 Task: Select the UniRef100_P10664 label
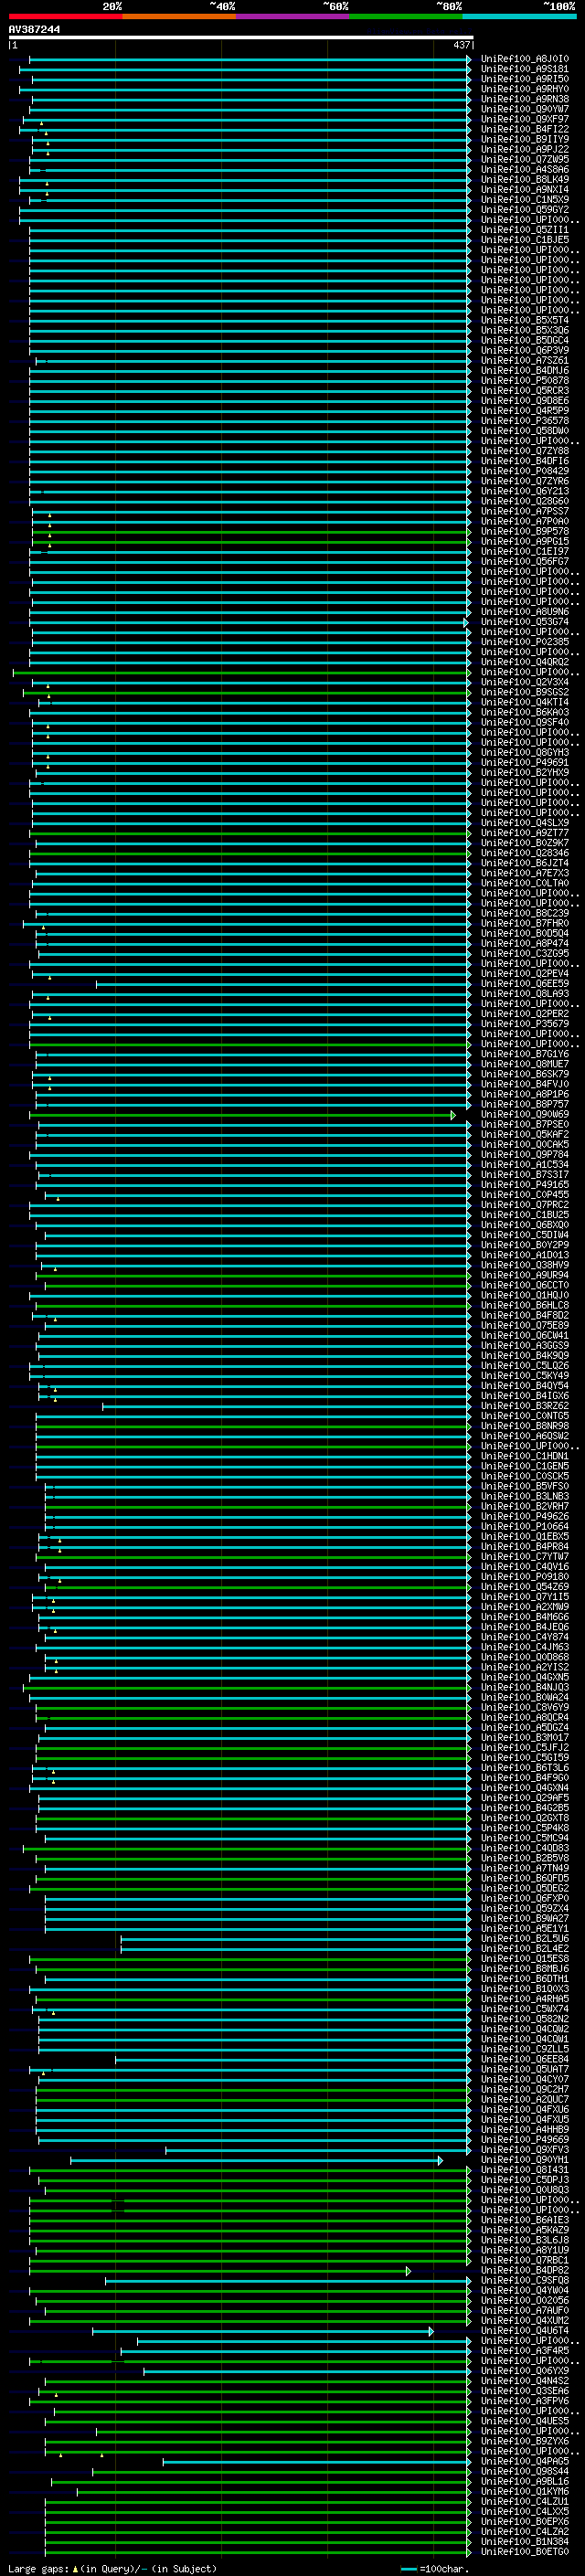525,1526
